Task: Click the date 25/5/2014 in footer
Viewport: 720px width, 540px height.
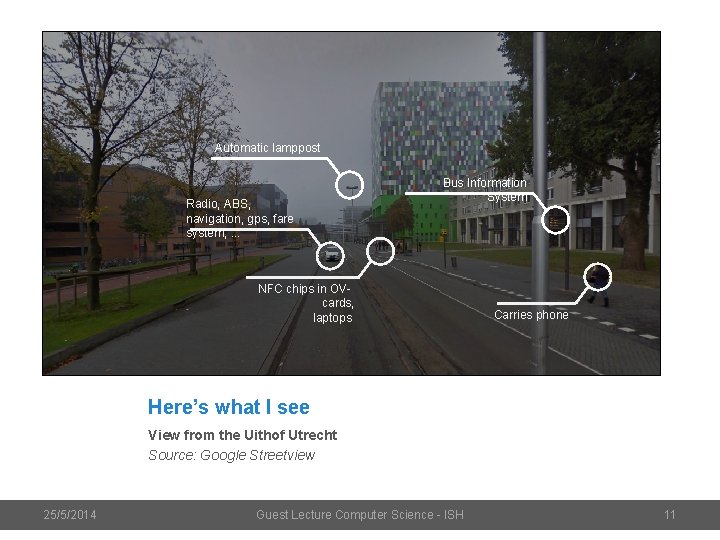Action: click(x=70, y=515)
